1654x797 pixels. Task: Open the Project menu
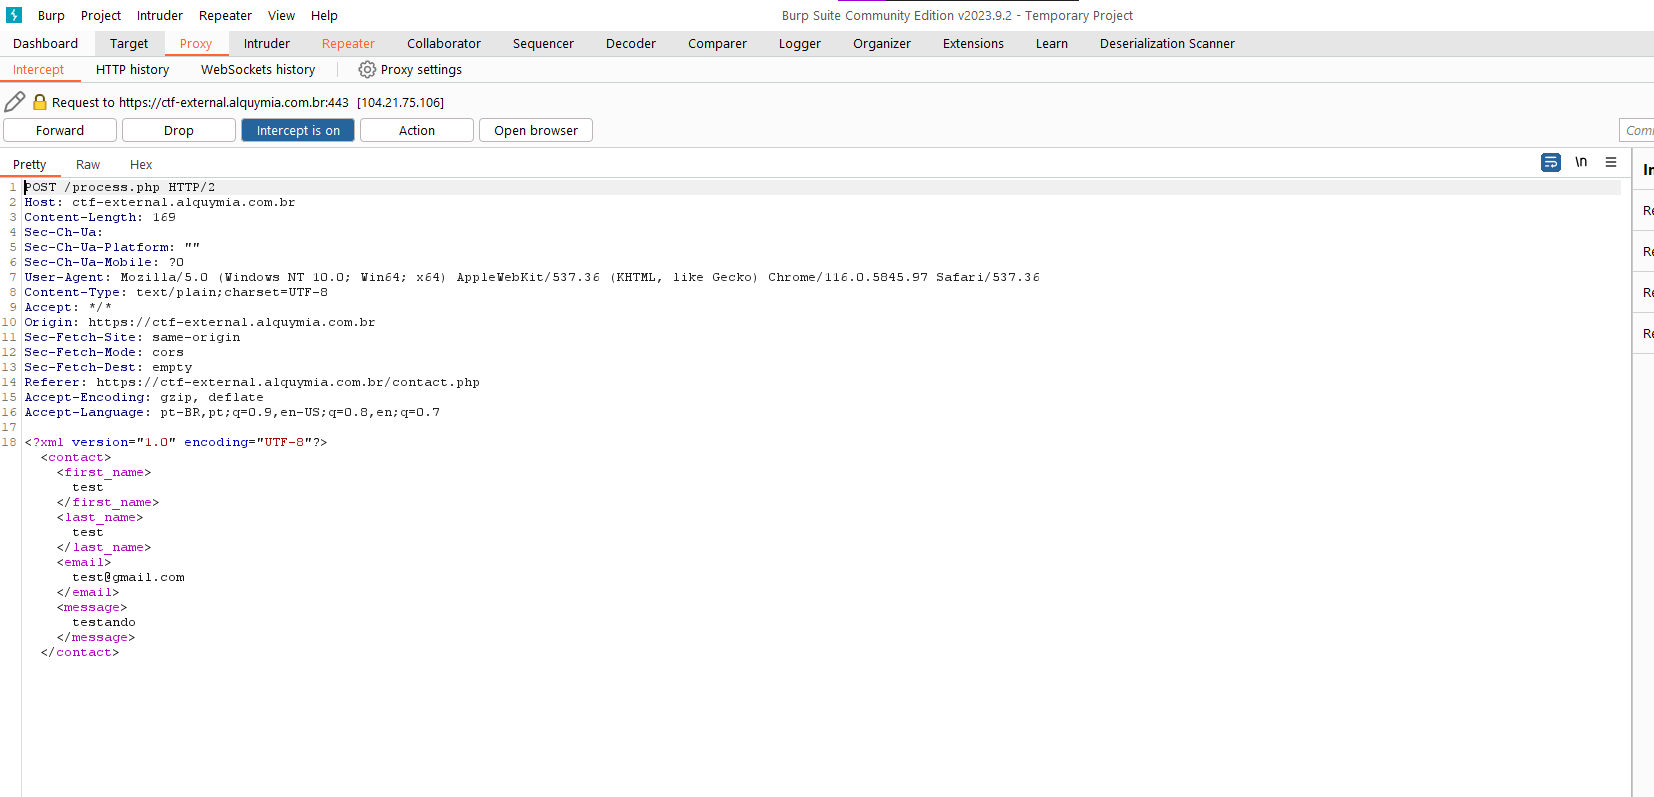(101, 15)
